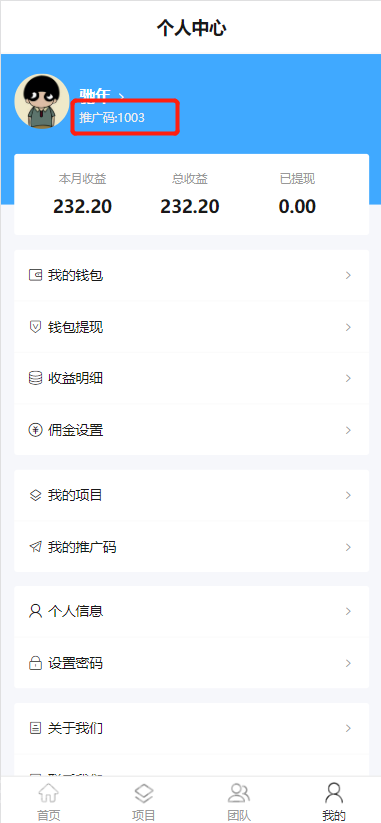This screenshot has width=381, height=823.
Task: Click the yen icon beside 佣金设置
Action: coord(35,430)
